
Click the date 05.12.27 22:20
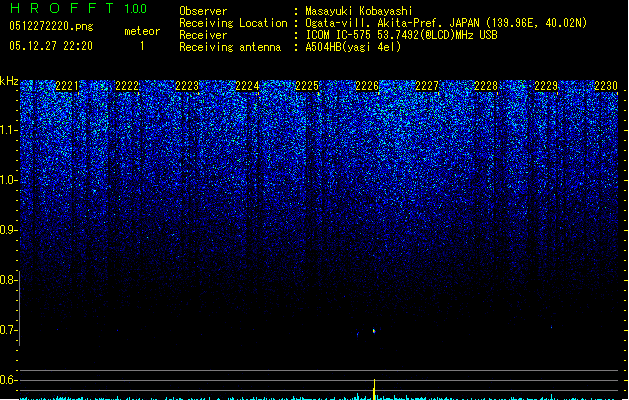(51, 46)
